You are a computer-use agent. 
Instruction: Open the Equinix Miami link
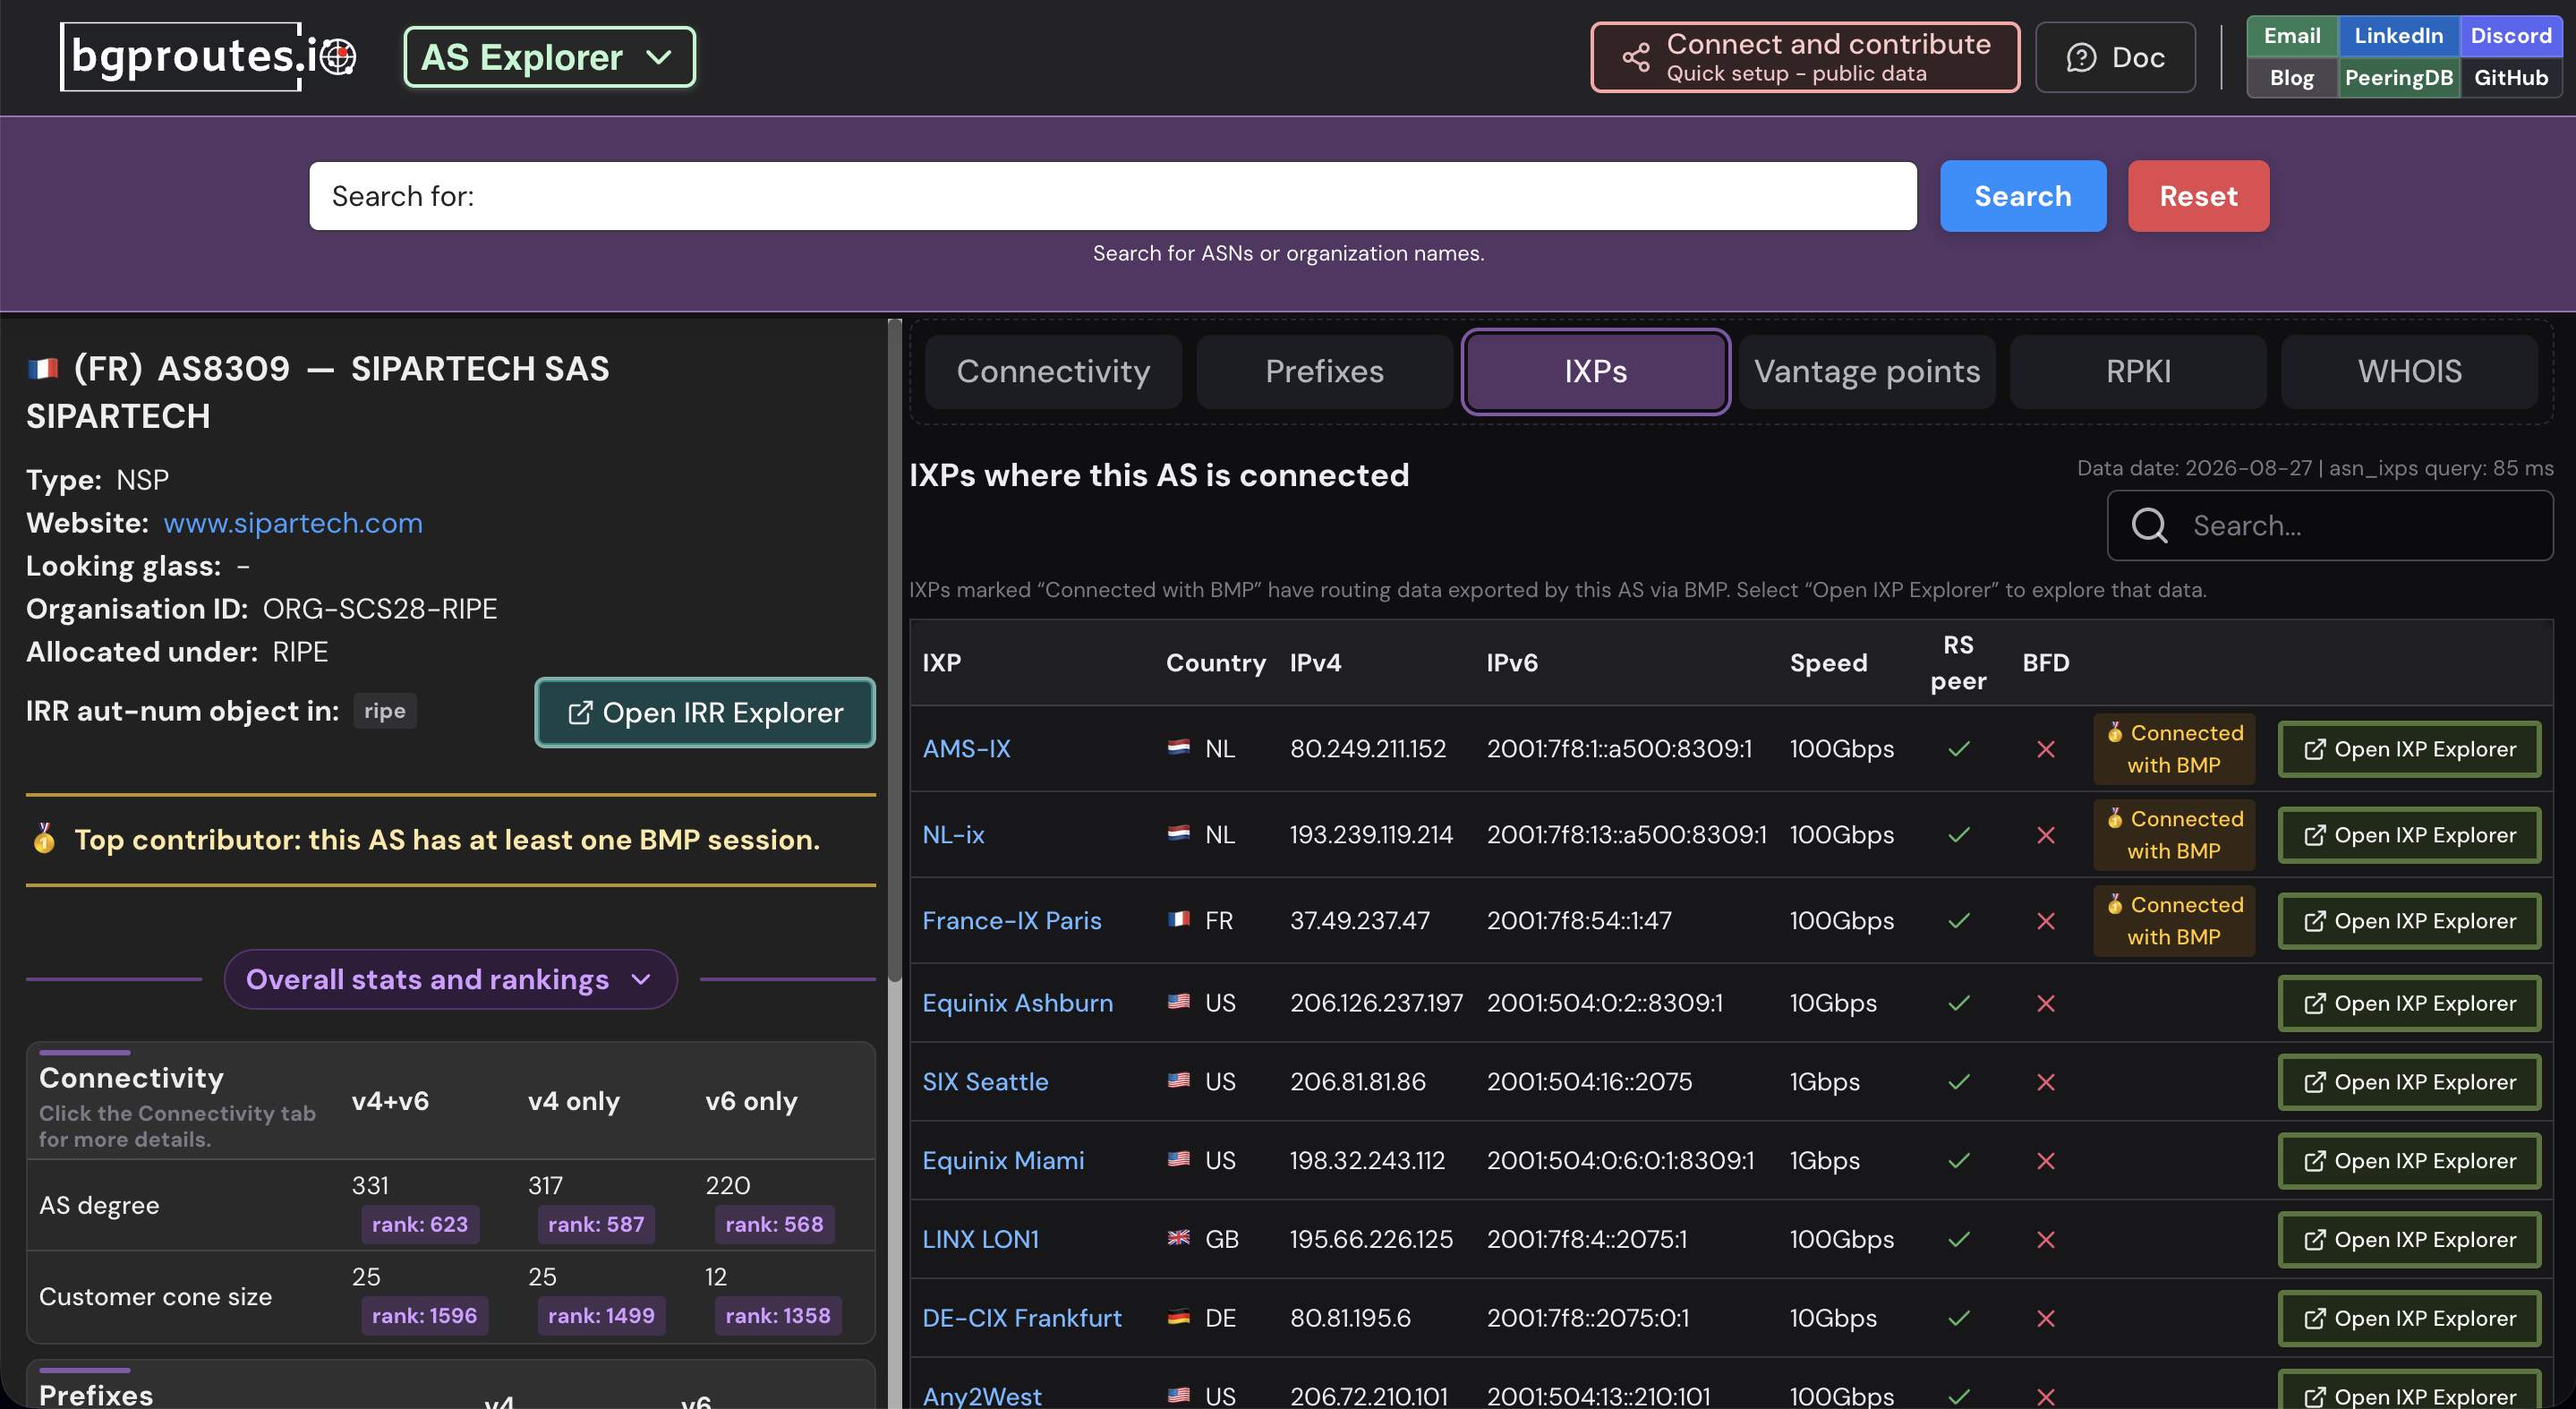coord(1003,1160)
